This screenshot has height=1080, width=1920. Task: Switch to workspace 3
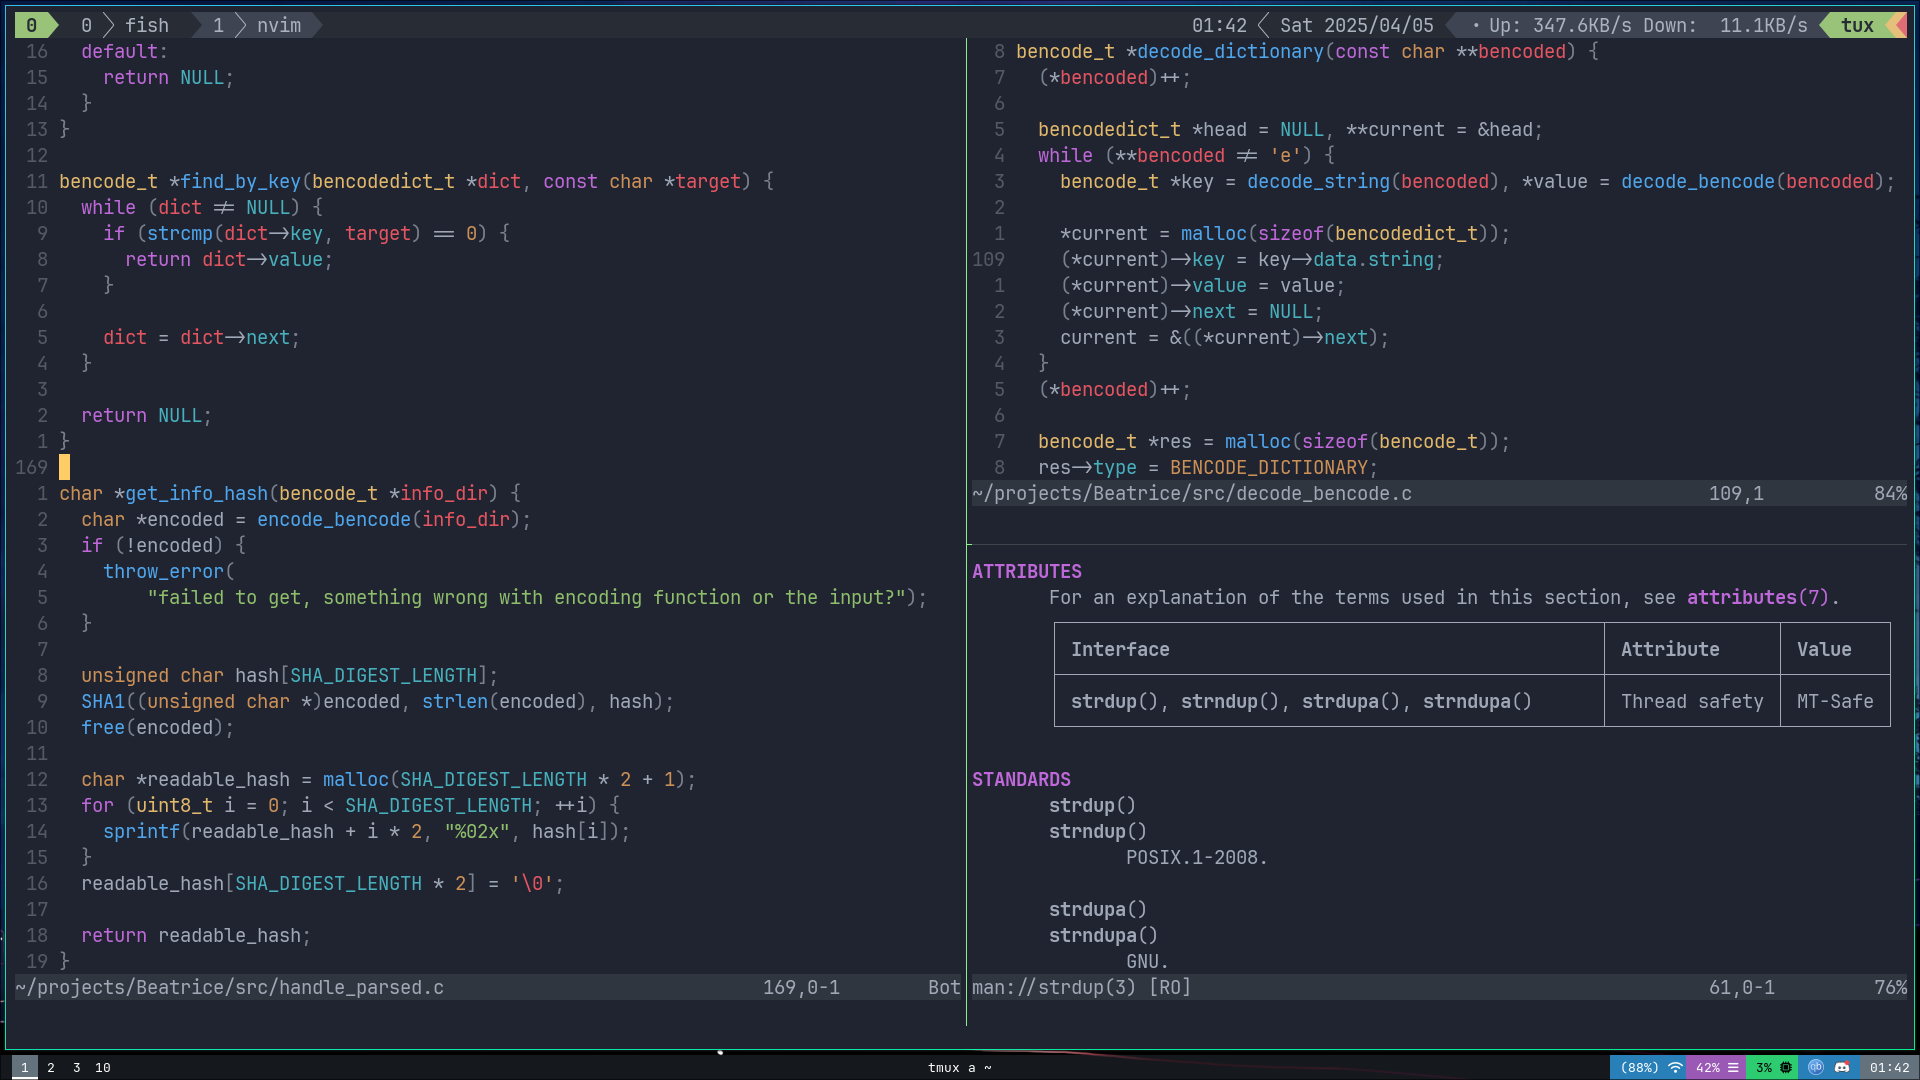(x=76, y=1068)
